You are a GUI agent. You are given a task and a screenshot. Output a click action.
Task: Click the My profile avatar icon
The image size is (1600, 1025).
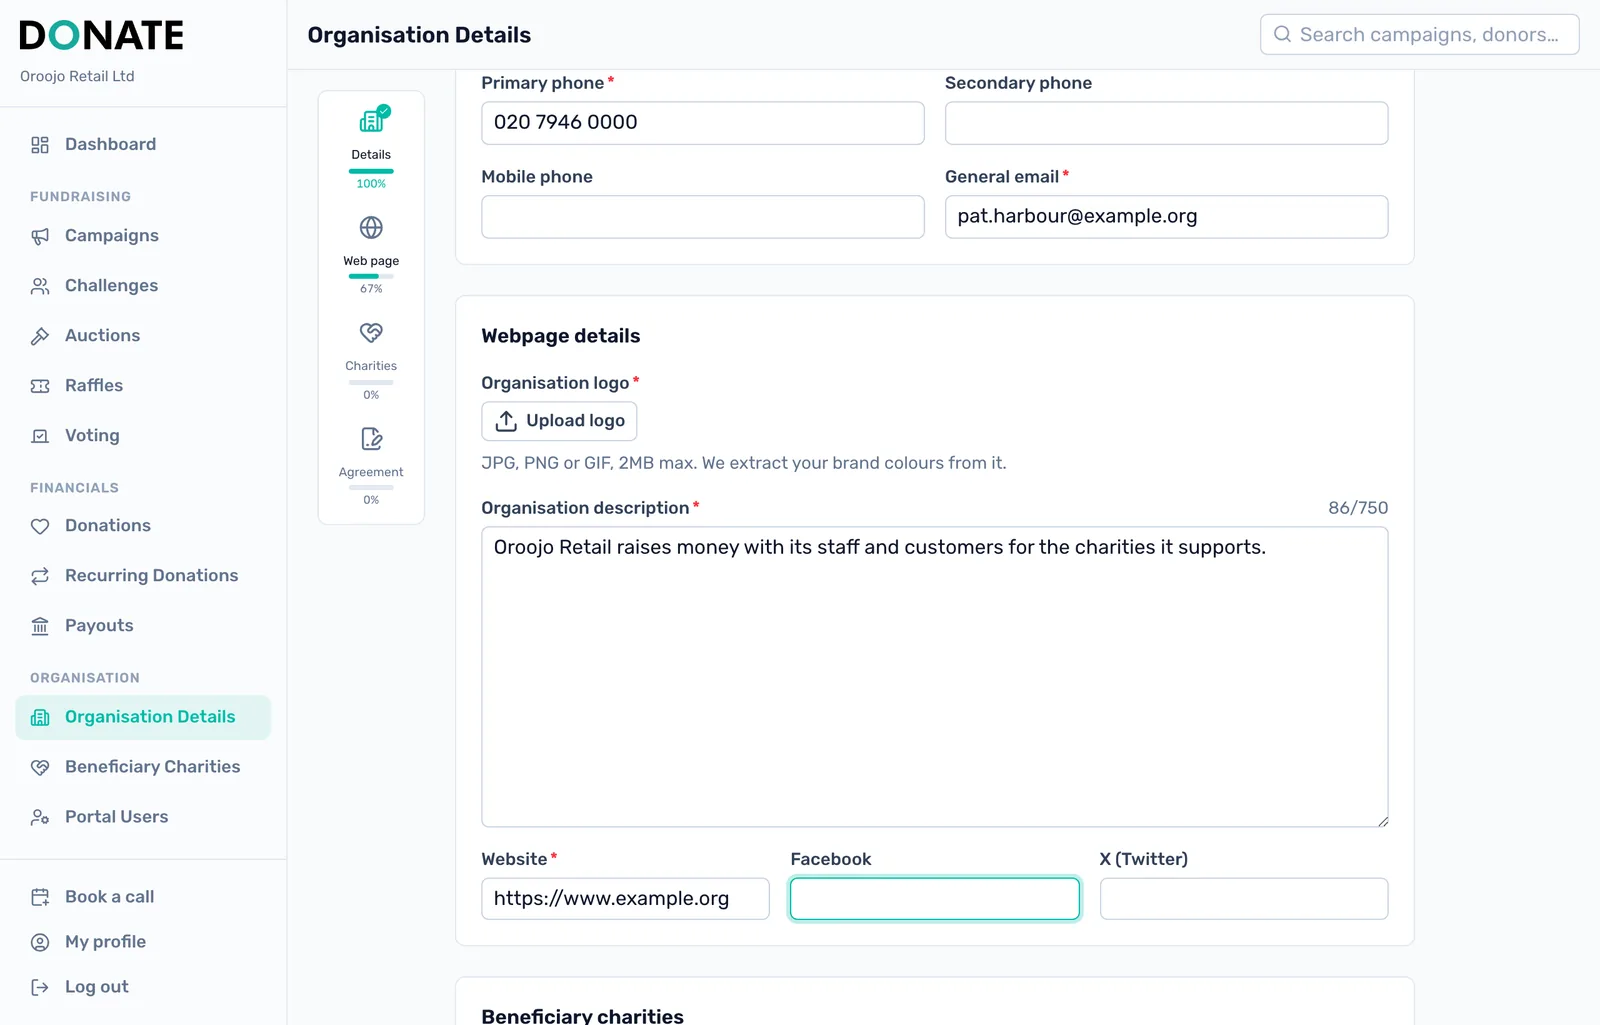[x=40, y=942]
